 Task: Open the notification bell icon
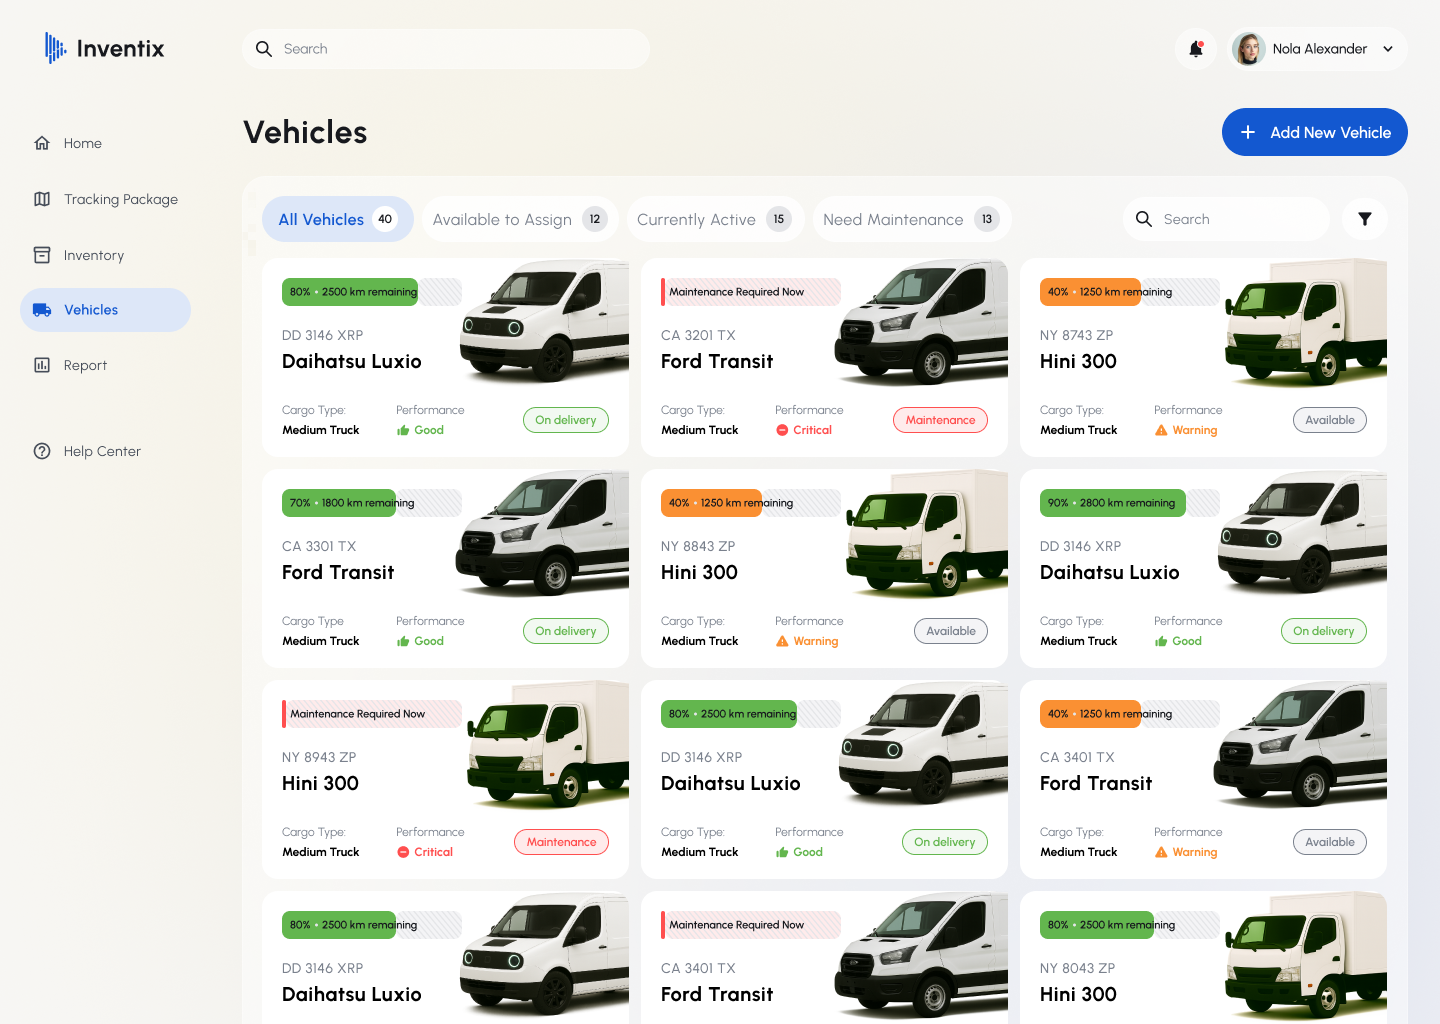1196,48
